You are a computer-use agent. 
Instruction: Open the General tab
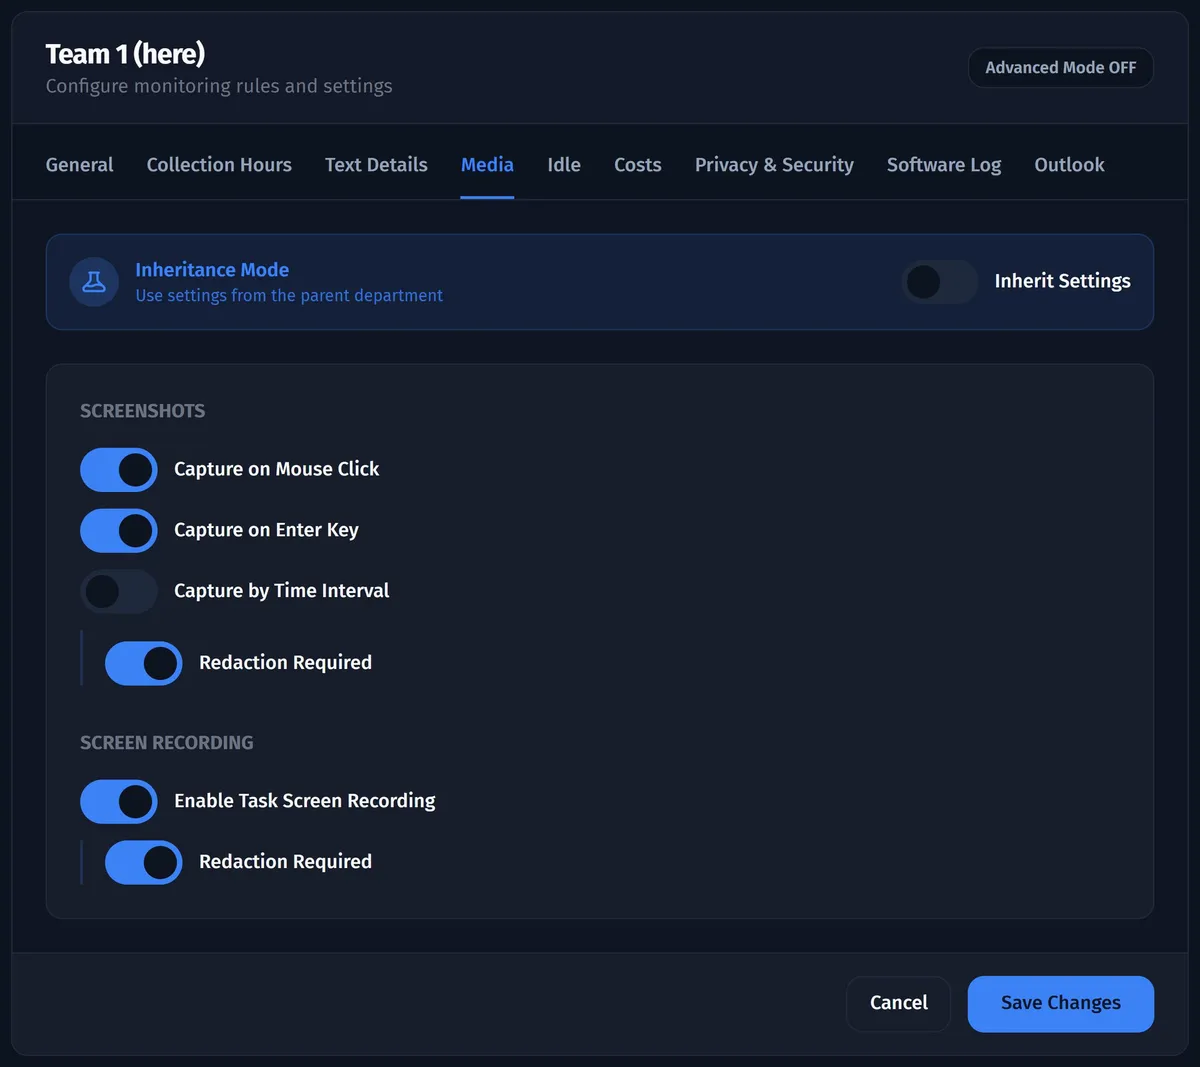tap(79, 165)
